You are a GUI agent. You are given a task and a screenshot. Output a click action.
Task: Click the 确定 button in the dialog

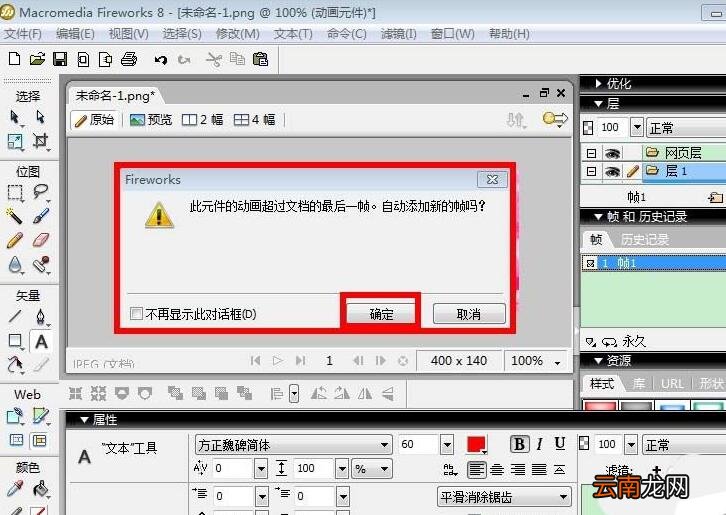click(381, 314)
